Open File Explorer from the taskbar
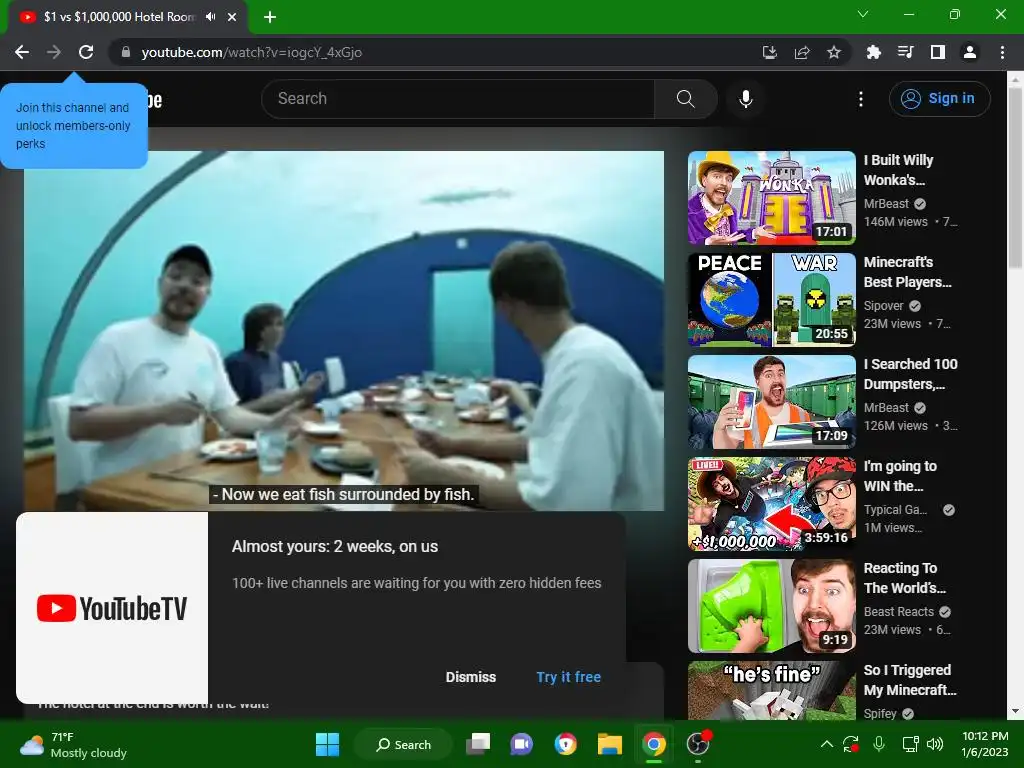 pyautogui.click(x=609, y=744)
